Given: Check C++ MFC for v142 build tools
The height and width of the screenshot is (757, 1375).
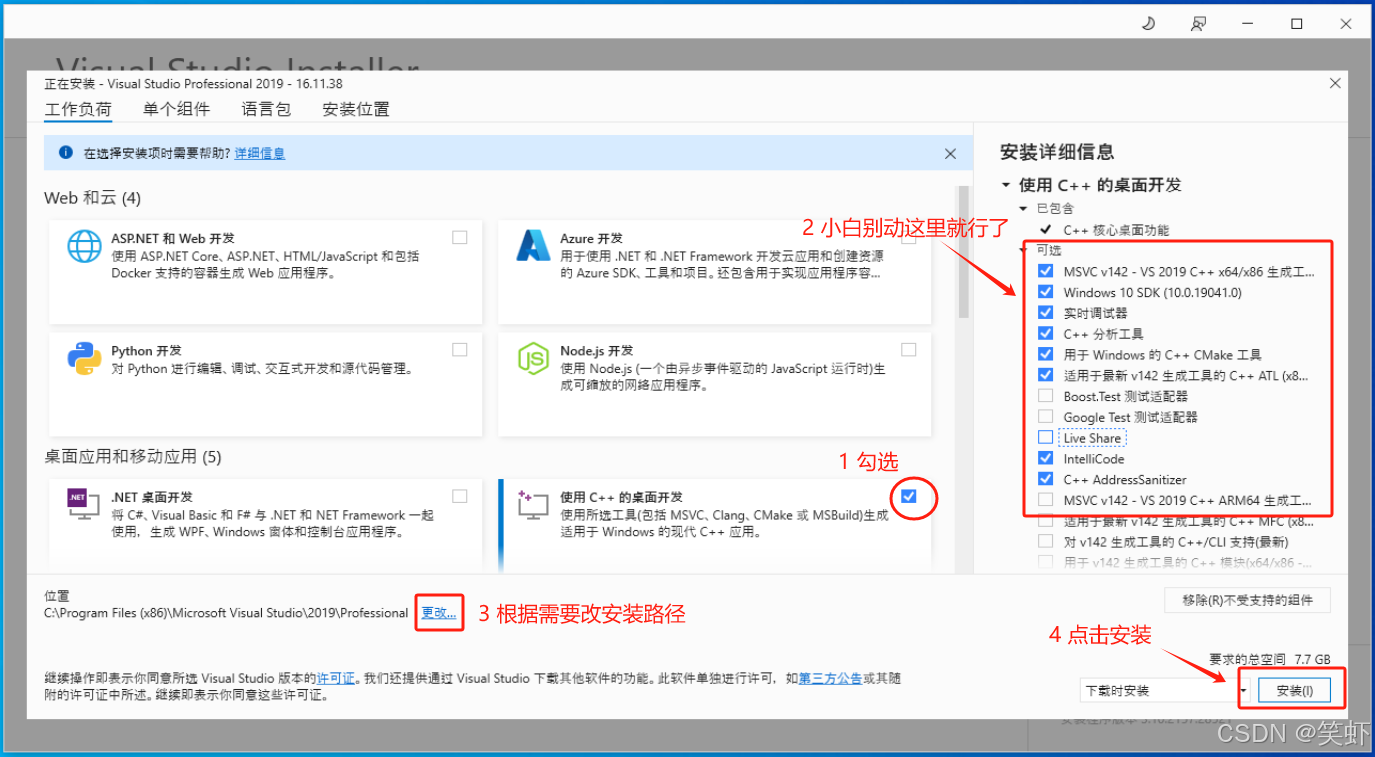Looking at the screenshot, I should [1045, 521].
